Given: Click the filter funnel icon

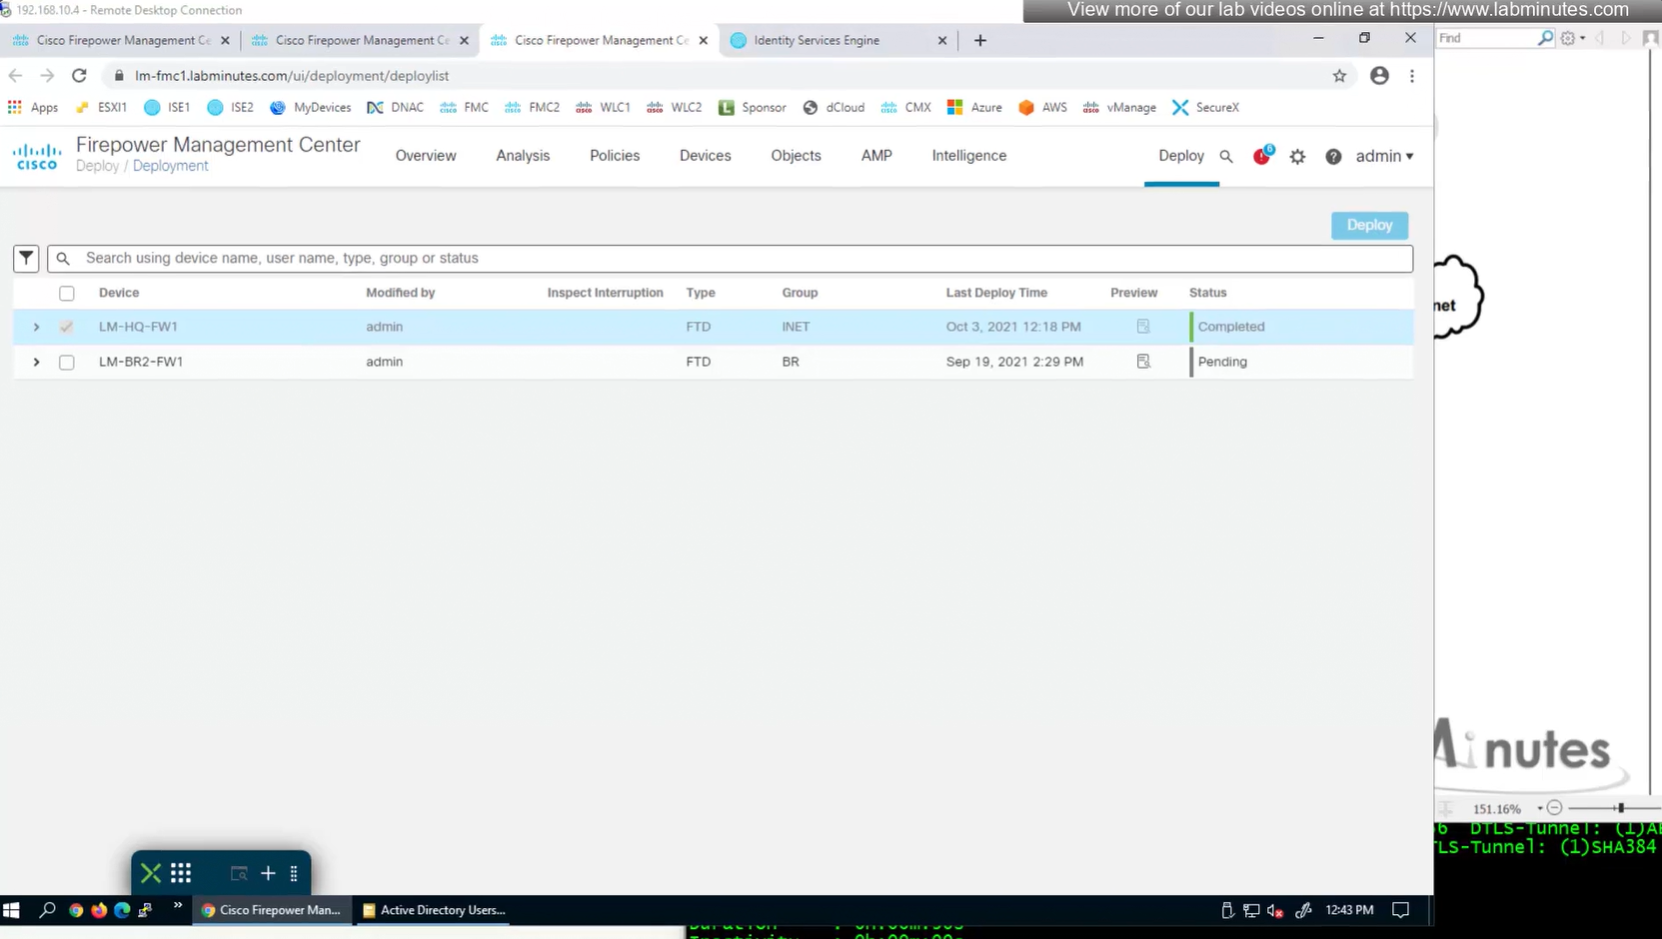Looking at the screenshot, I should point(26,258).
